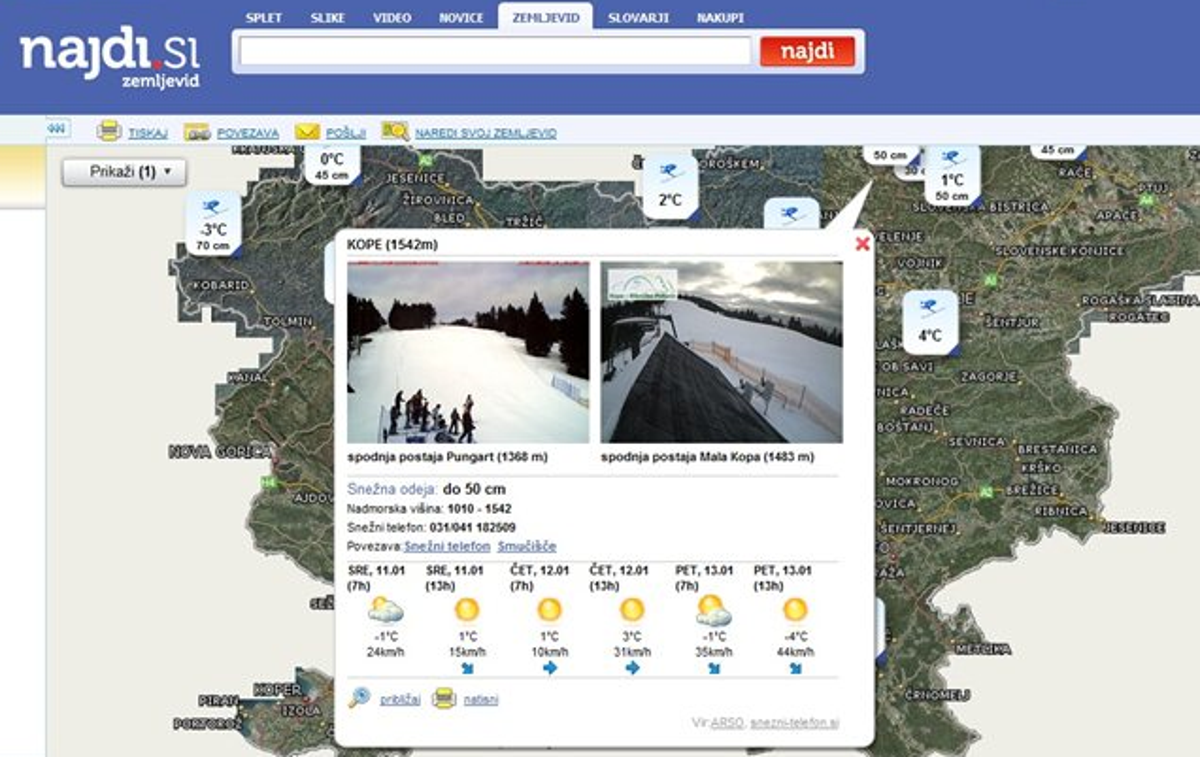The width and height of the screenshot is (1200, 757).
Task: Click the 'KOBARID' map label
Action: click(219, 285)
